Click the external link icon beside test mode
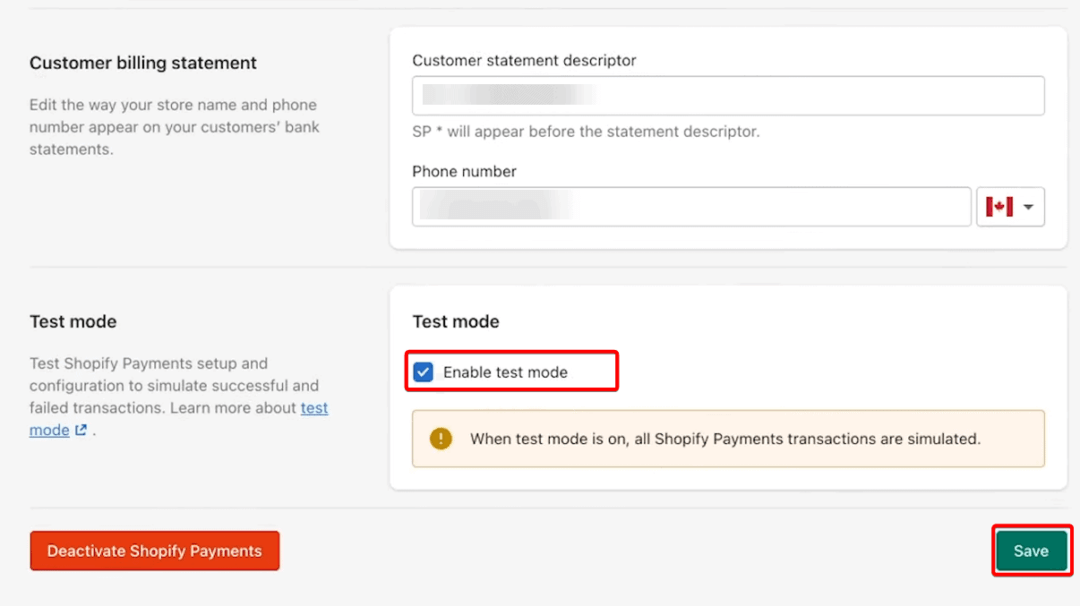The width and height of the screenshot is (1080, 606). point(81,430)
